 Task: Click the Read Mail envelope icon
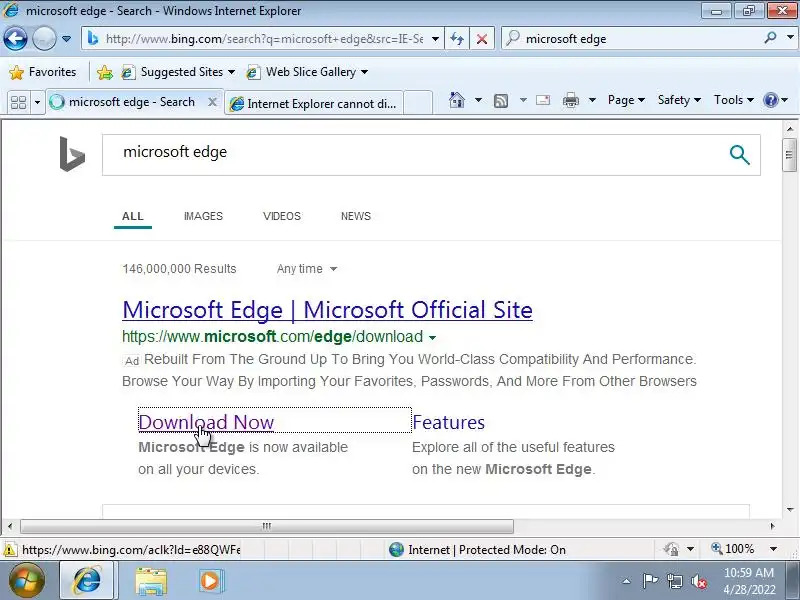(543, 100)
